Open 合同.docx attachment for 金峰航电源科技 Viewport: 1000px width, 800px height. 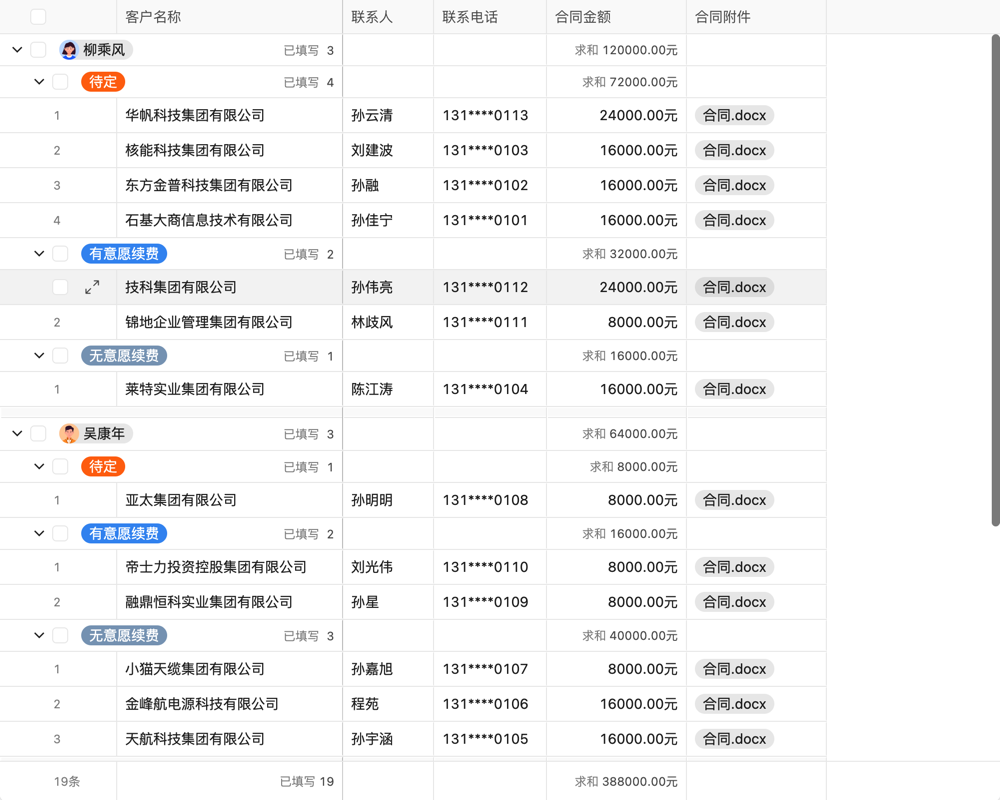click(x=734, y=704)
